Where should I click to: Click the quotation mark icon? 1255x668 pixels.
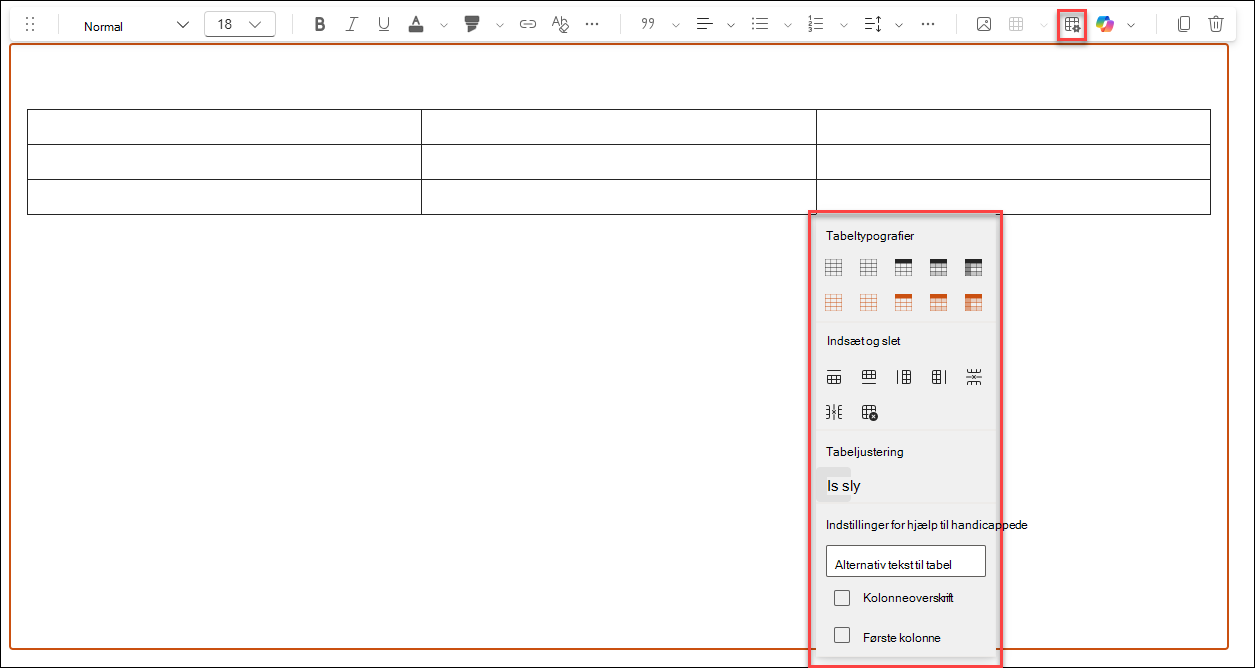(x=648, y=25)
